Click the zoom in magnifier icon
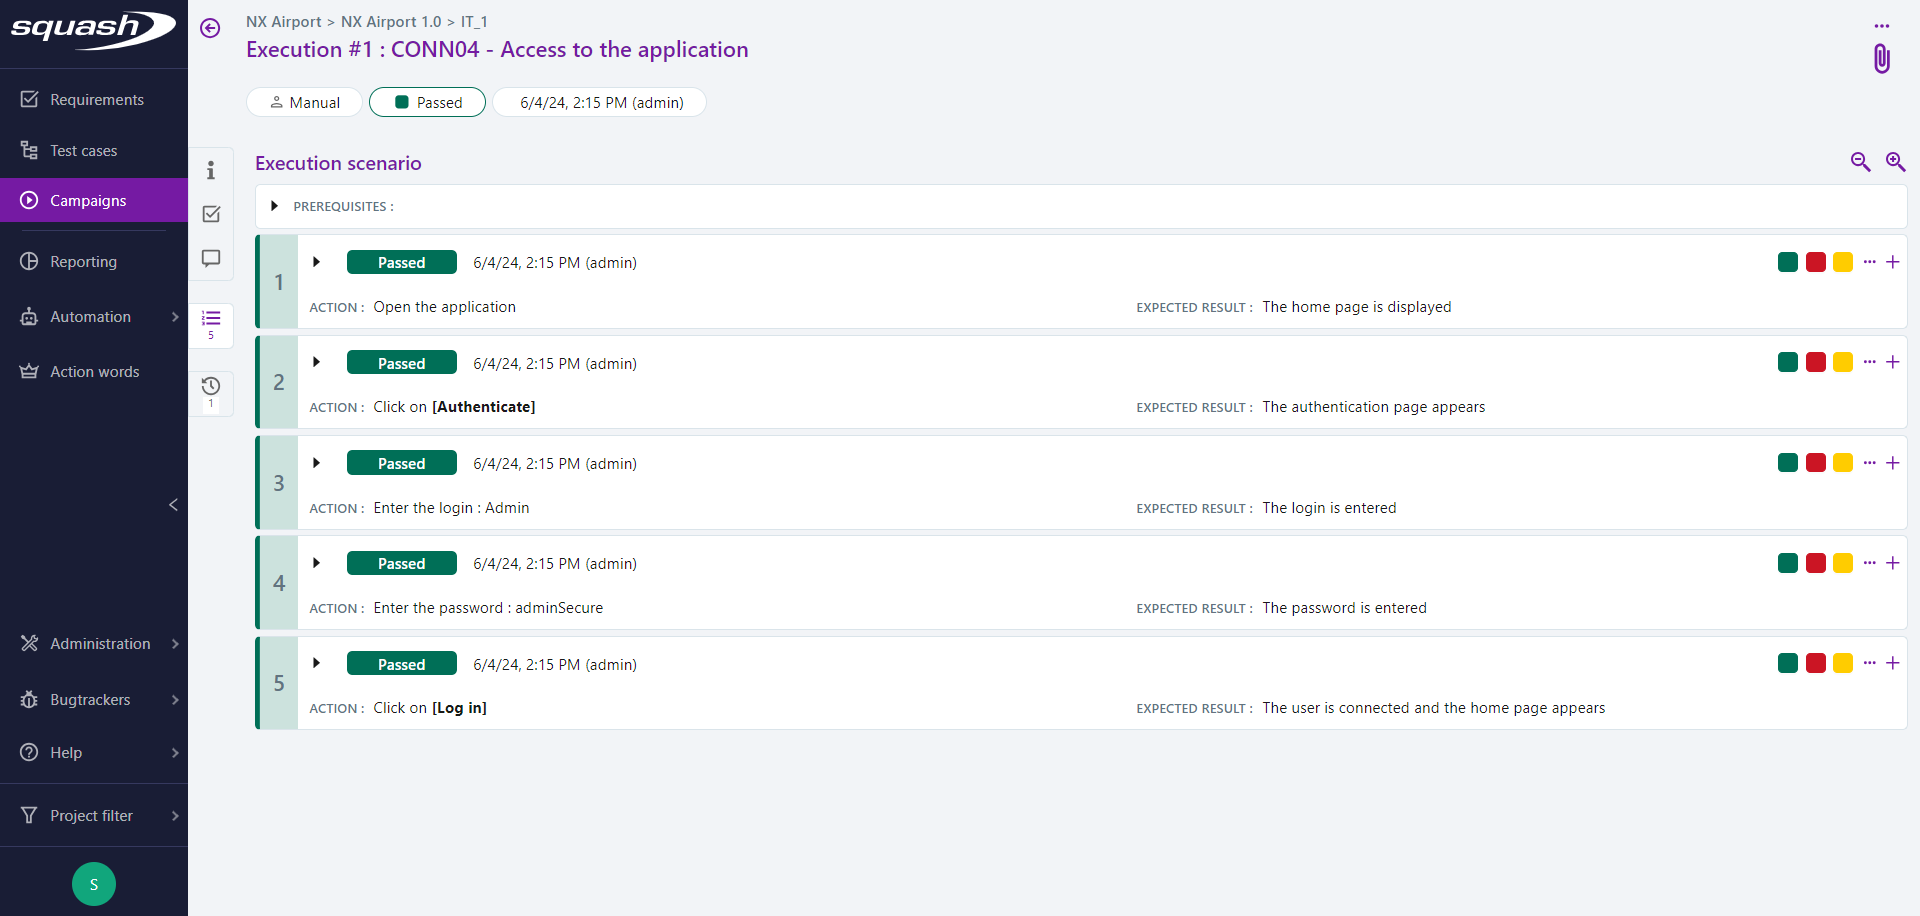 coord(1895,162)
